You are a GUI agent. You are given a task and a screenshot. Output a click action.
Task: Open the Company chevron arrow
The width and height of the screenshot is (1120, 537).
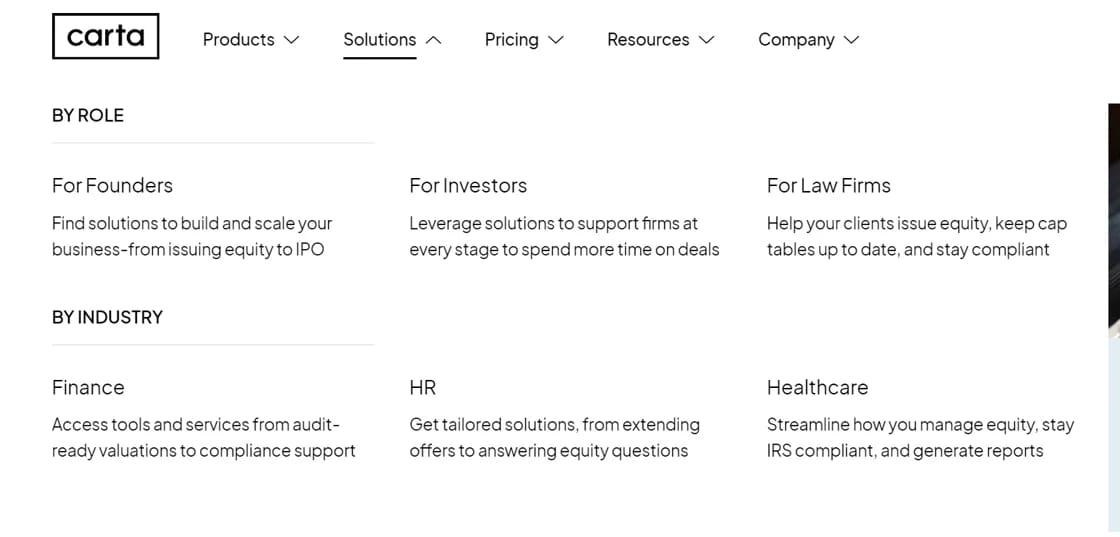(852, 40)
